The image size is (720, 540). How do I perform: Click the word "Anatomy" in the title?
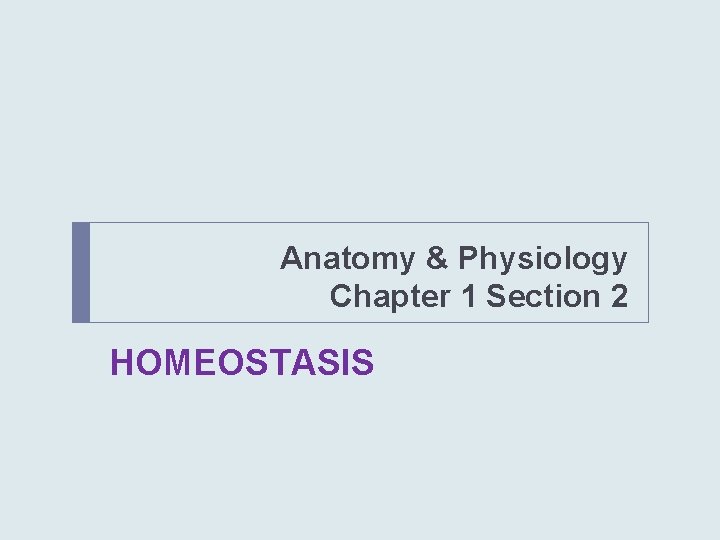348,259
